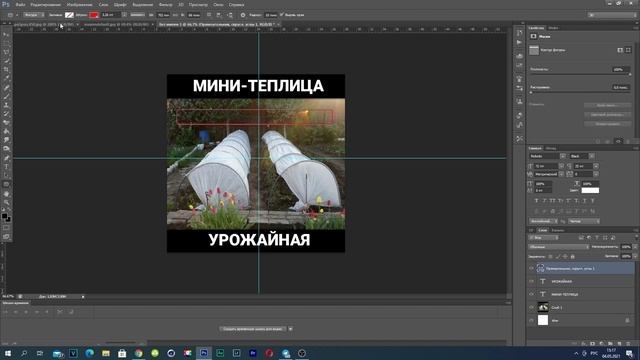
Task: Select the Hand tool
Action: tap(6, 193)
